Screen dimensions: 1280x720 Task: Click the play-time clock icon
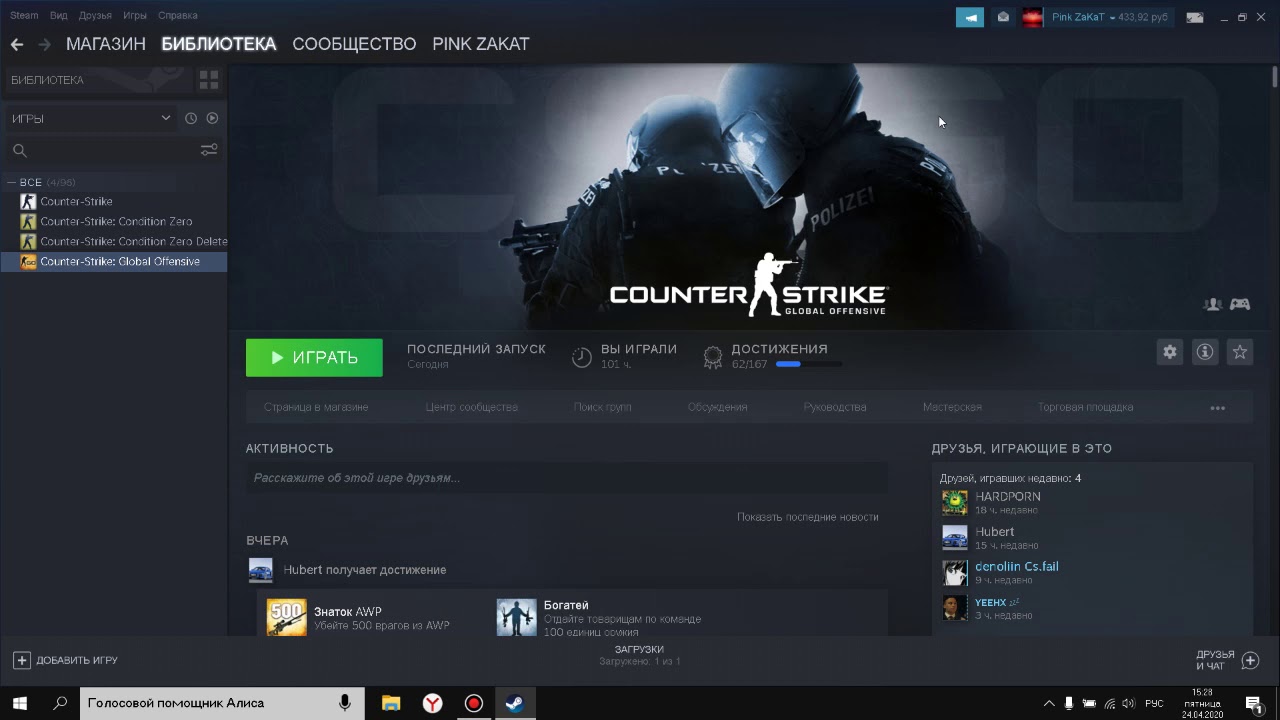582,357
